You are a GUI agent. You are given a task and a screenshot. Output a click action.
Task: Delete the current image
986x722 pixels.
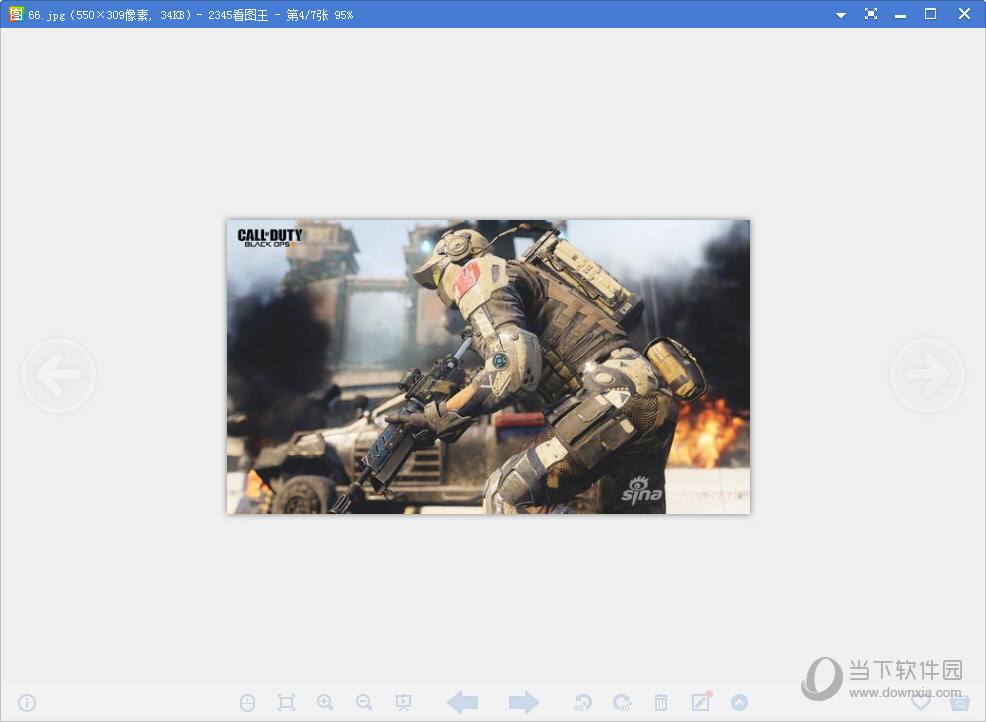point(661,703)
